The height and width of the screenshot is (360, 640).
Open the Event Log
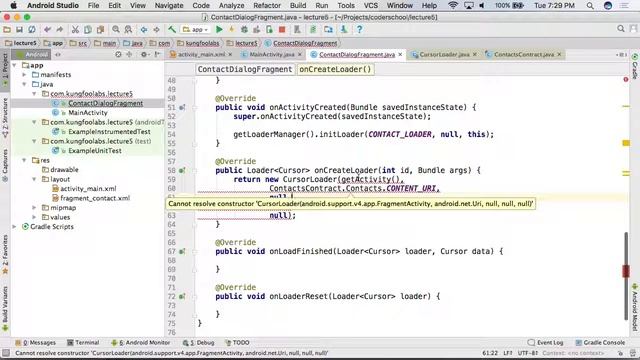click(x=545, y=342)
